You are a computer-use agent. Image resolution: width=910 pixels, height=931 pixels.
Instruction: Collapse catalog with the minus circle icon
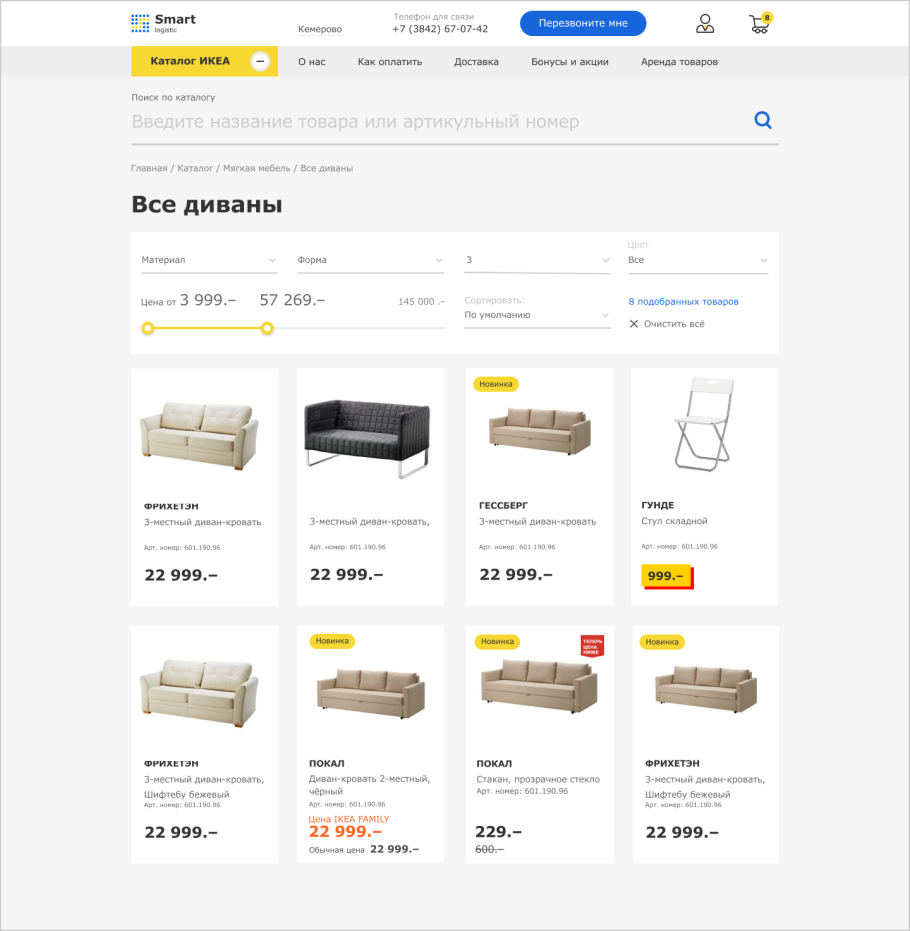(260, 61)
